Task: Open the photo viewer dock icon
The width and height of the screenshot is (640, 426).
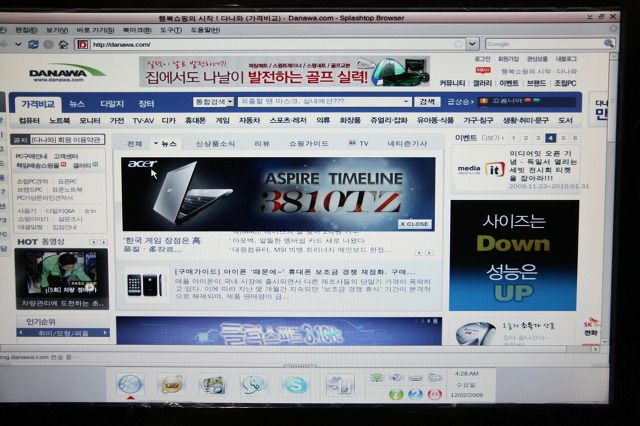Action: coord(213,384)
